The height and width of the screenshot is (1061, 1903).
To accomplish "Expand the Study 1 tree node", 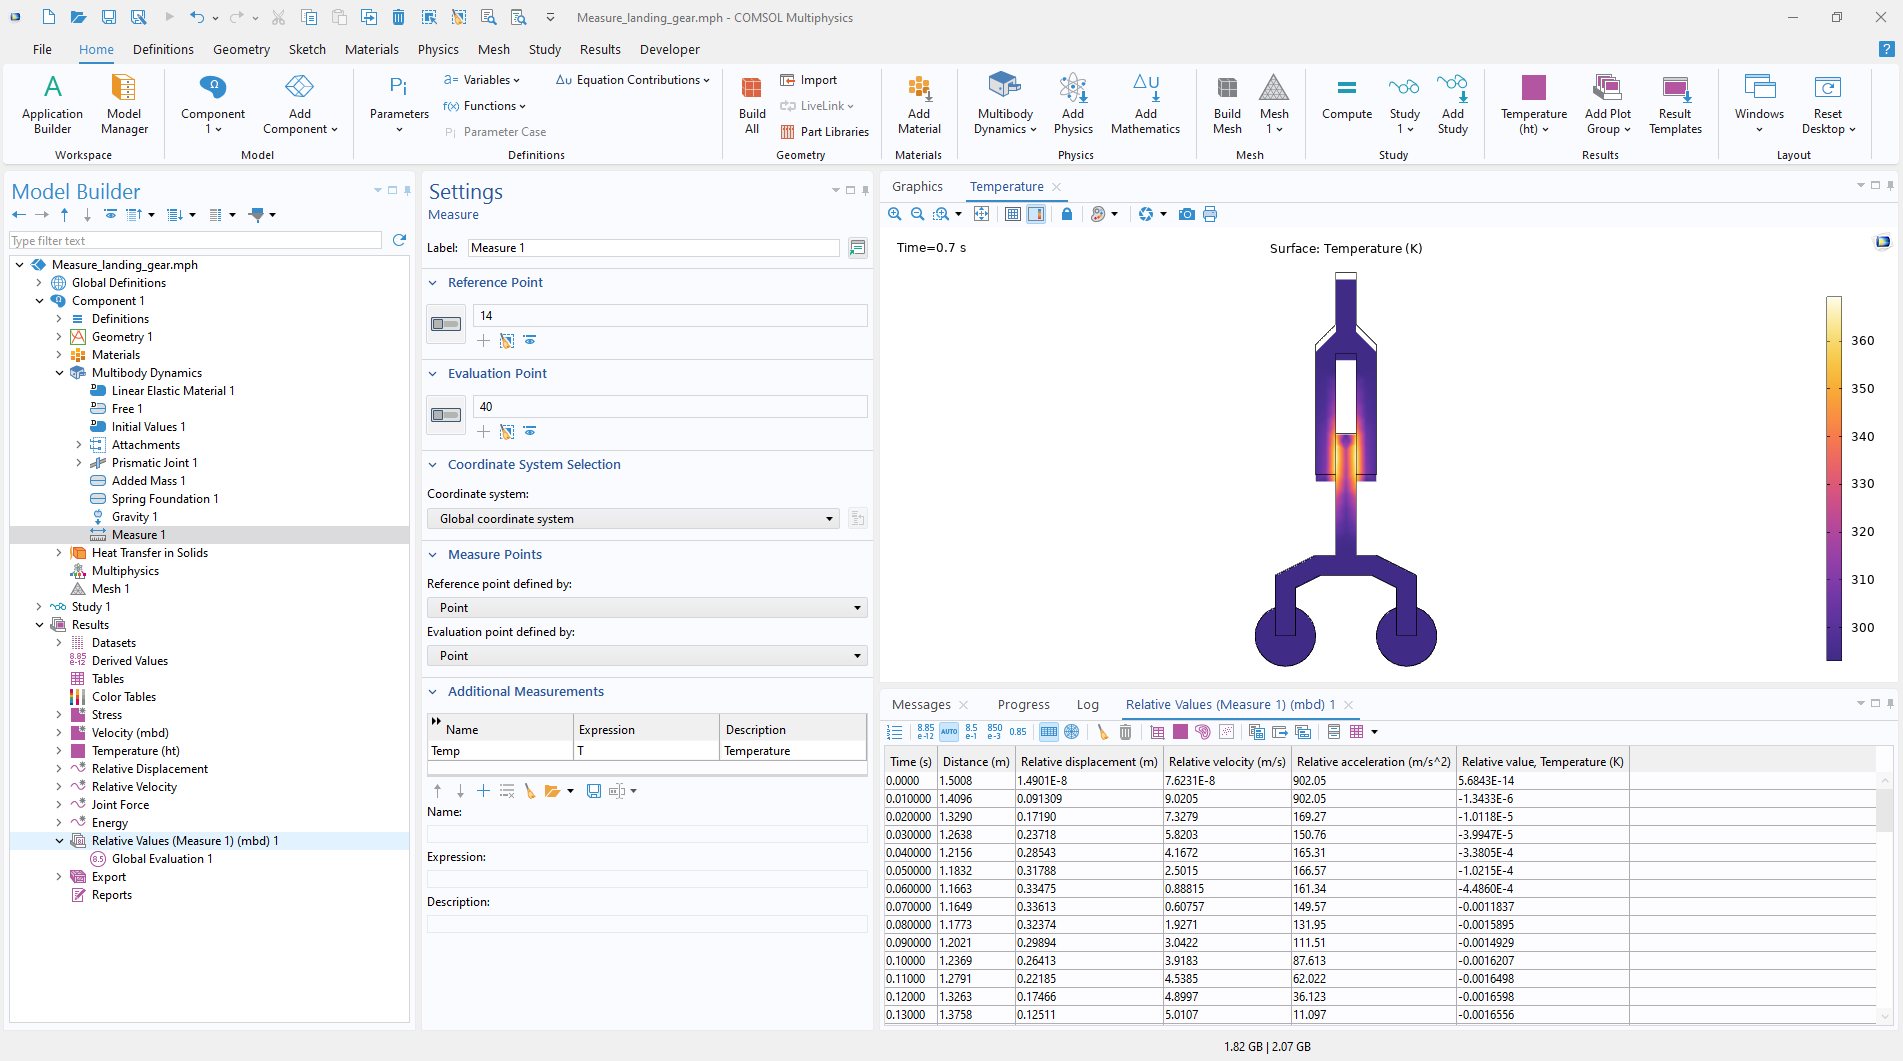I will coord(39,607).
